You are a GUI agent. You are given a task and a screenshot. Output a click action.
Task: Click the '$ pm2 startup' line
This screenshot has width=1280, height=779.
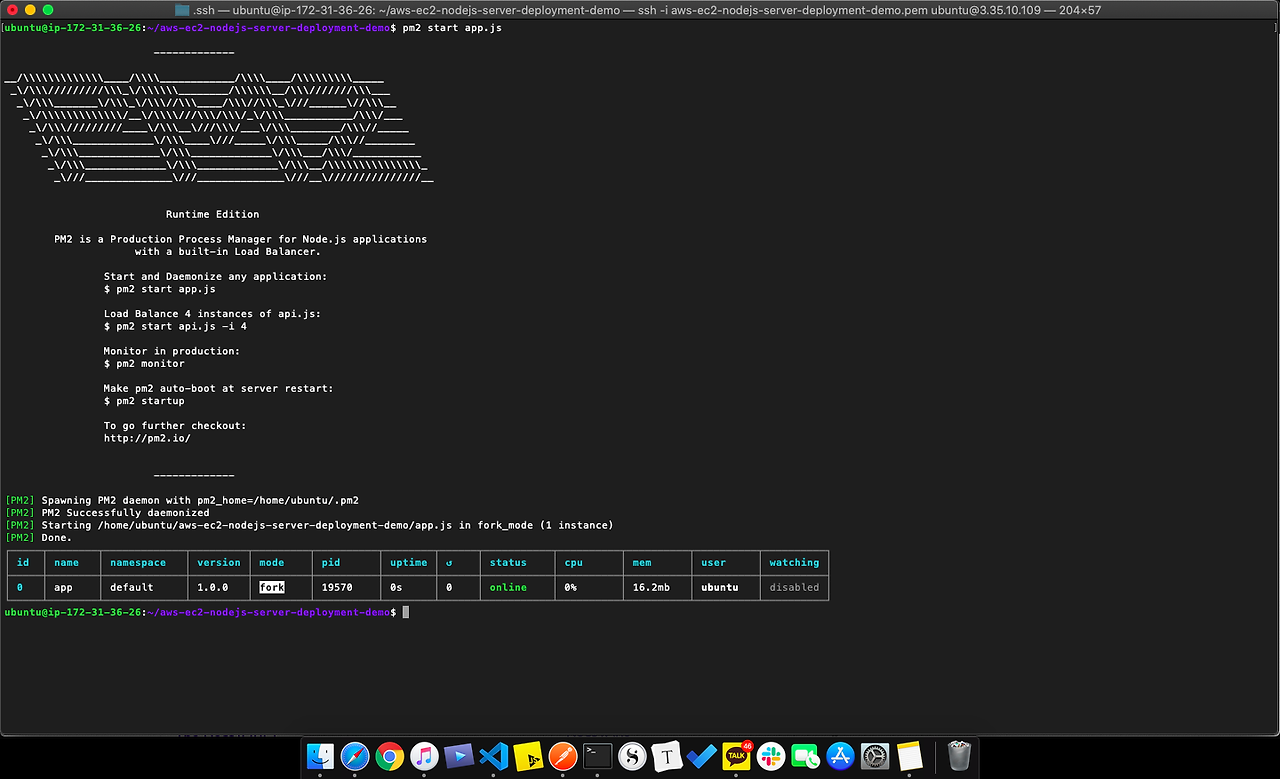click(144, 401)
